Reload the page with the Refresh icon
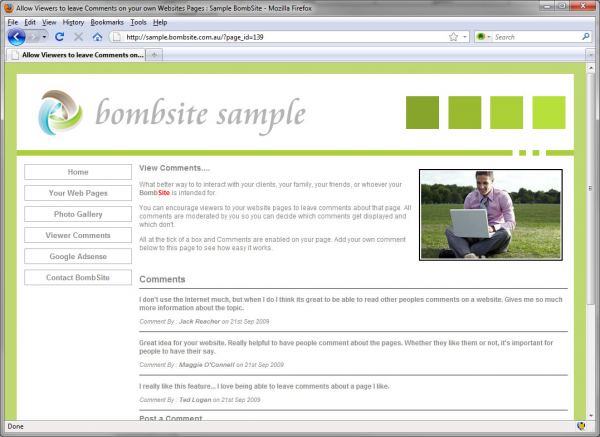 point(59,37)
